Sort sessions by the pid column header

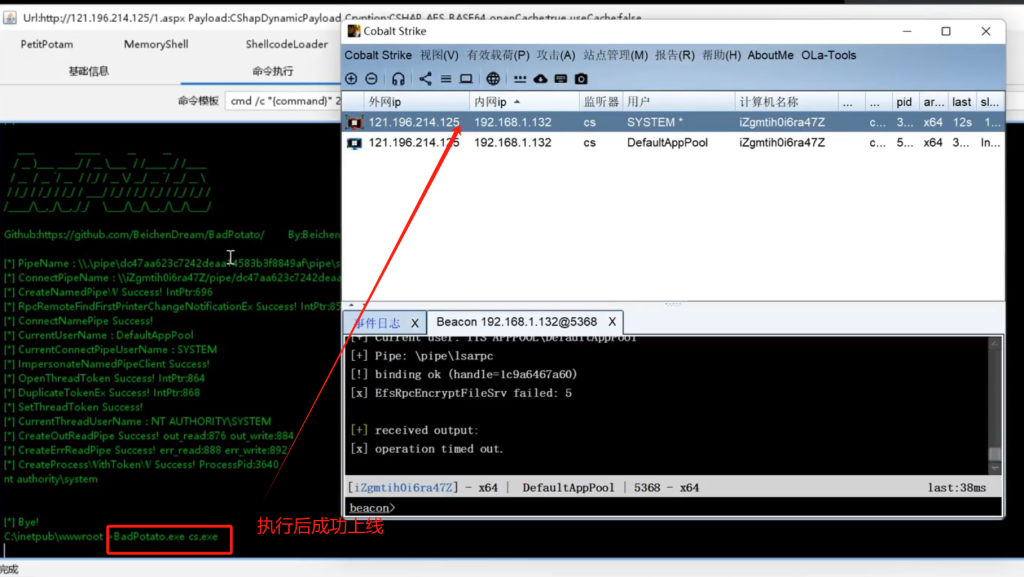click(x=904, y=102)
